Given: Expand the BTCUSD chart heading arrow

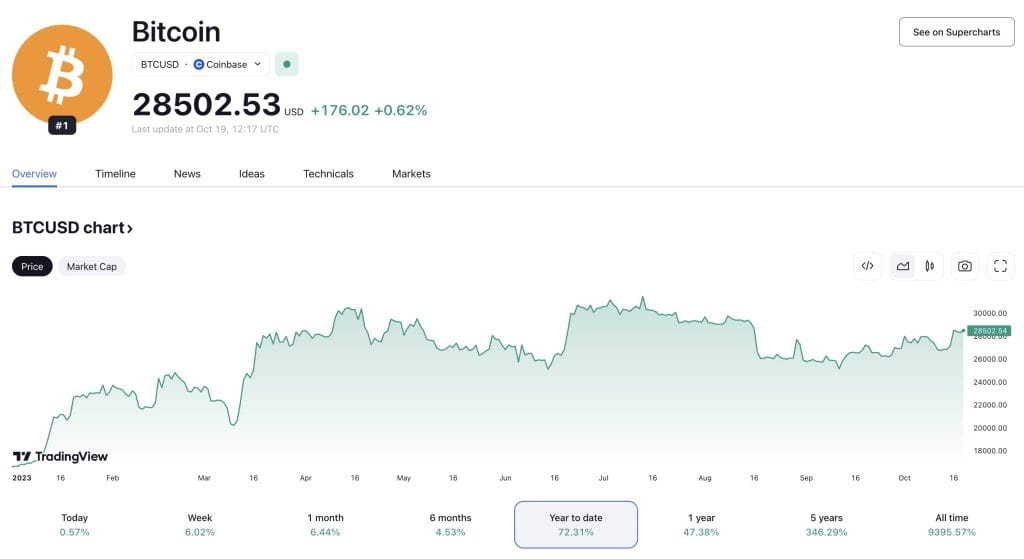Looking at the screenshot, I should coord(130,228).
